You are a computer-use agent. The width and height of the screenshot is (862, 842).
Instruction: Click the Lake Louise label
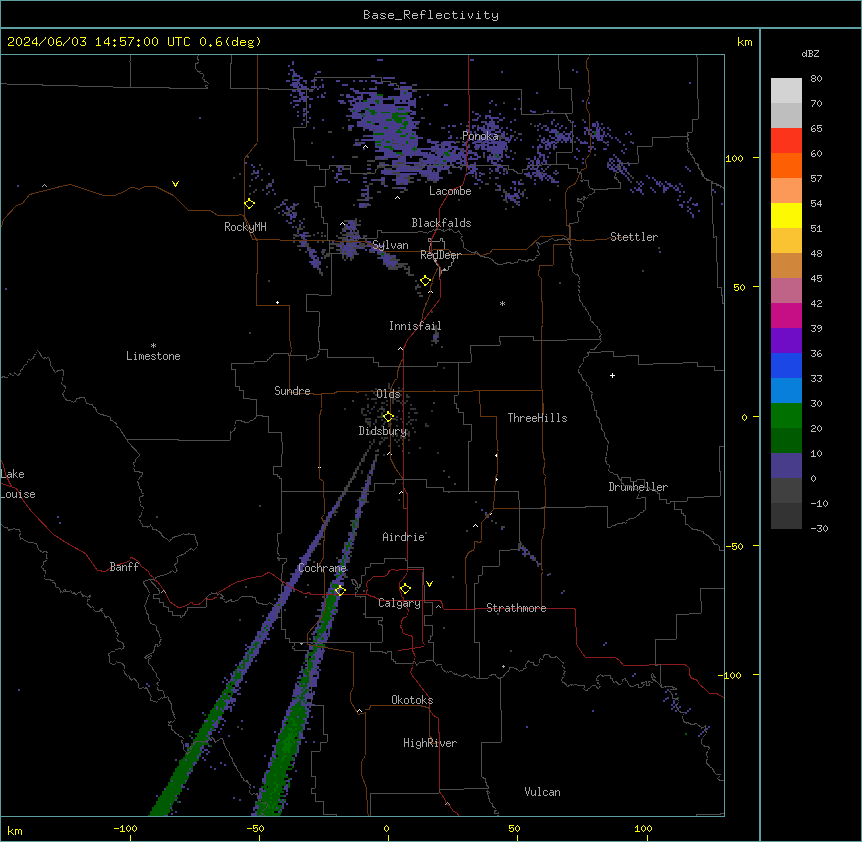click(18, 484)
